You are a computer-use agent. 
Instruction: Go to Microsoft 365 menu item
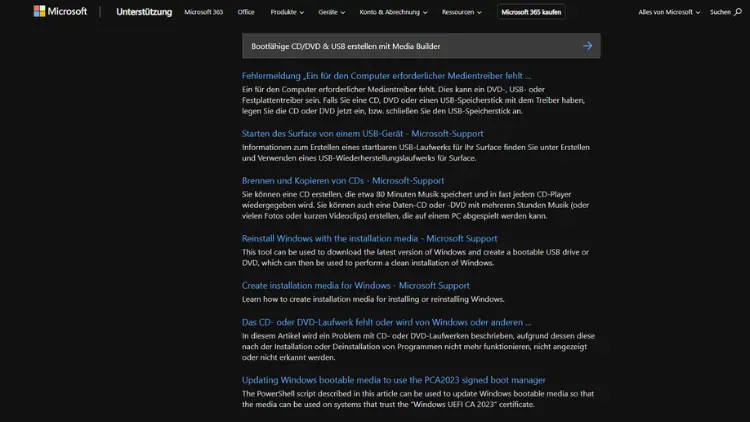[x=204, y=12]
